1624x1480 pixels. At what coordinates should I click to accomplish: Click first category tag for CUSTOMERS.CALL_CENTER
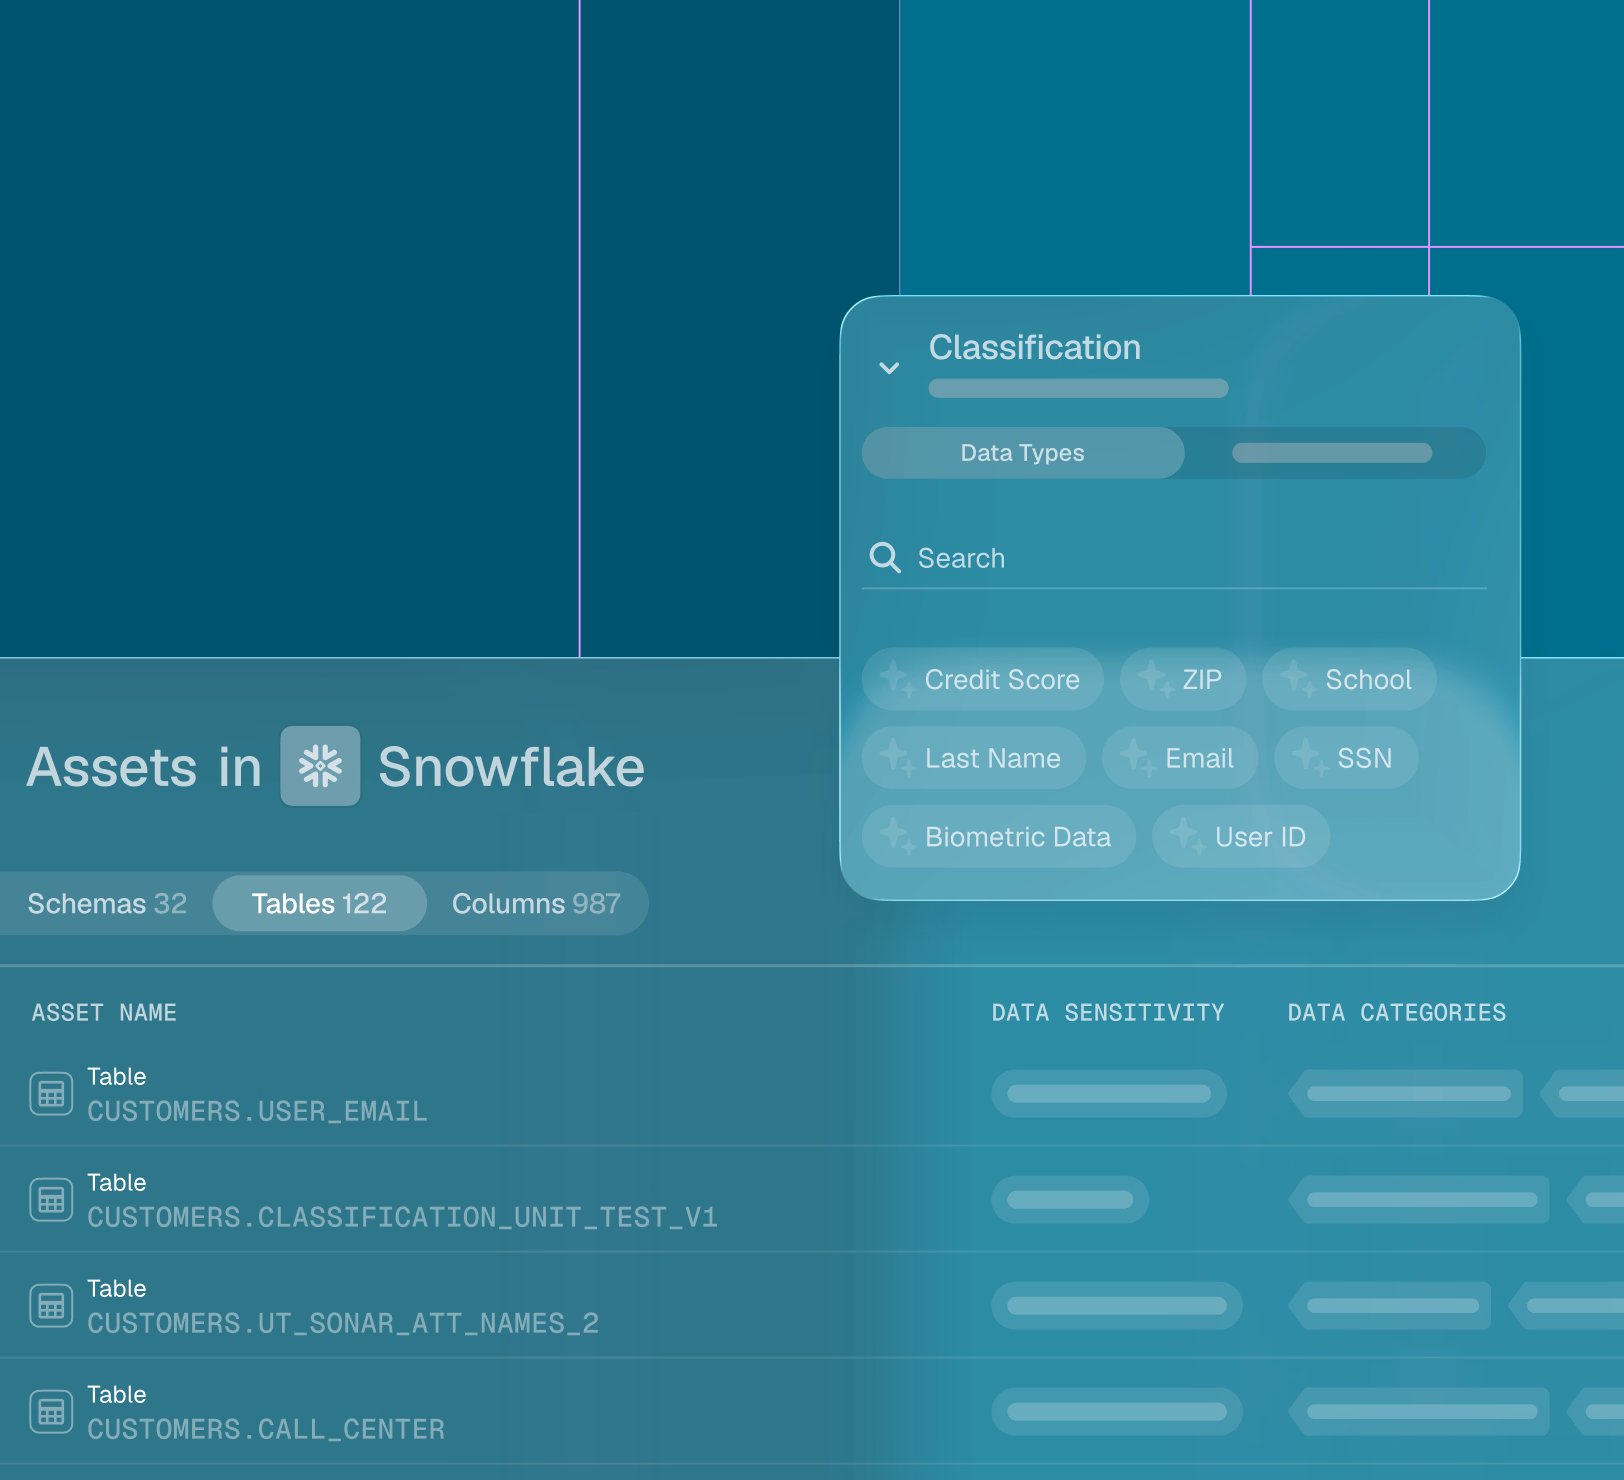click(x=1419, y=1412)
